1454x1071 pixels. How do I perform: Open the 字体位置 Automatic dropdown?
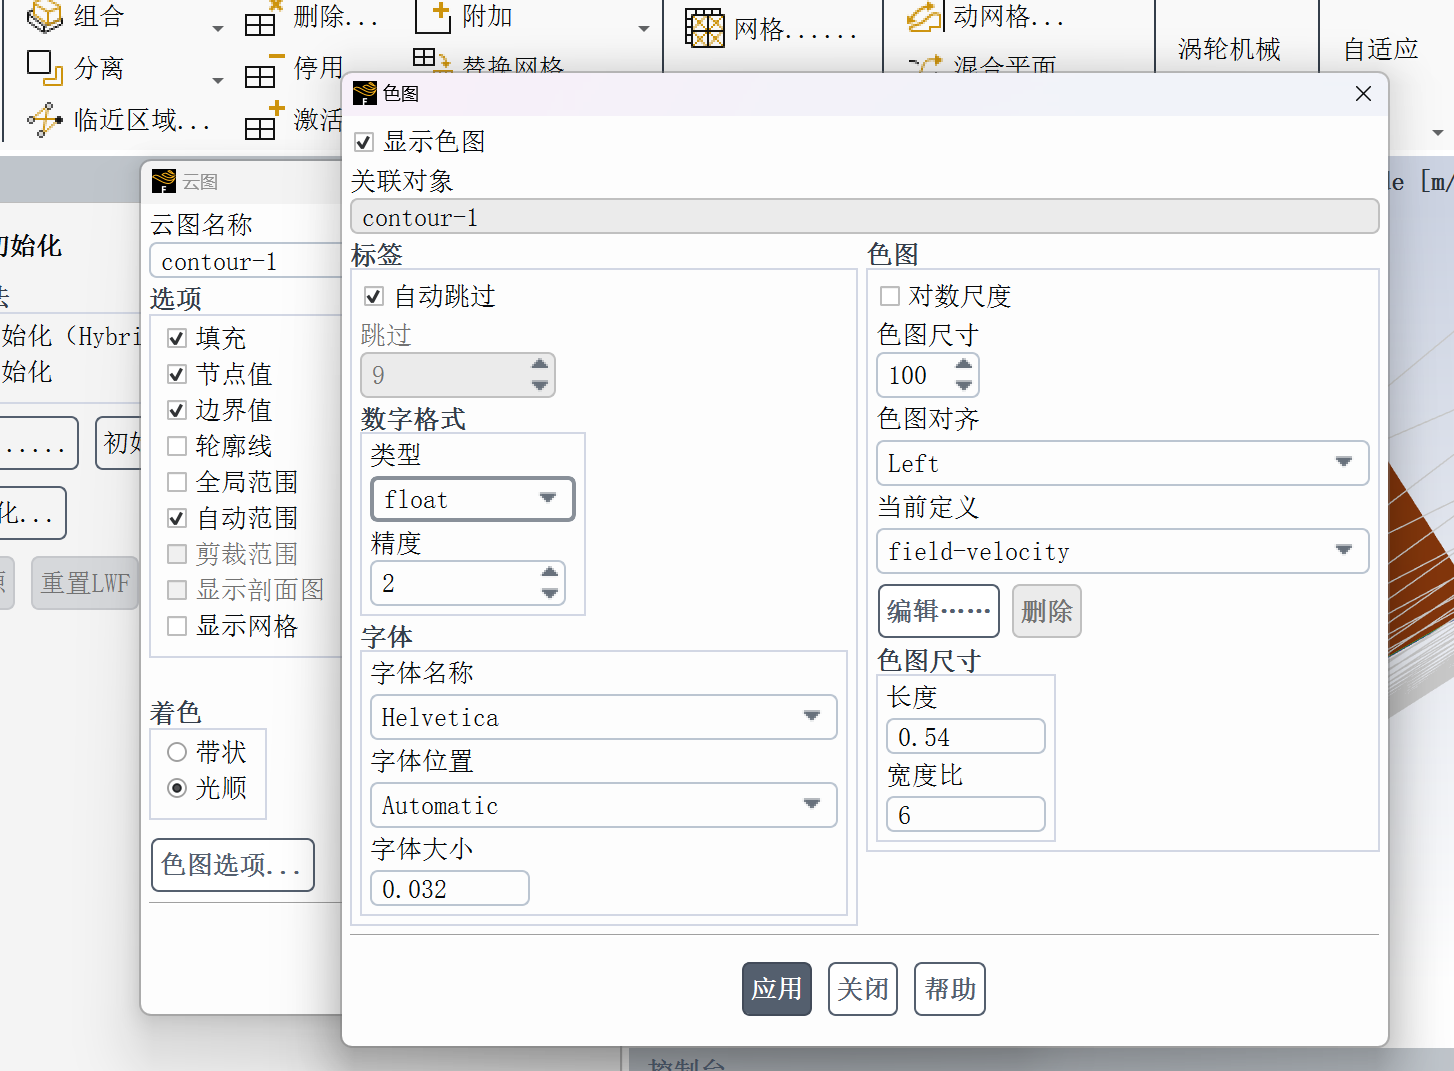point(603,805)
